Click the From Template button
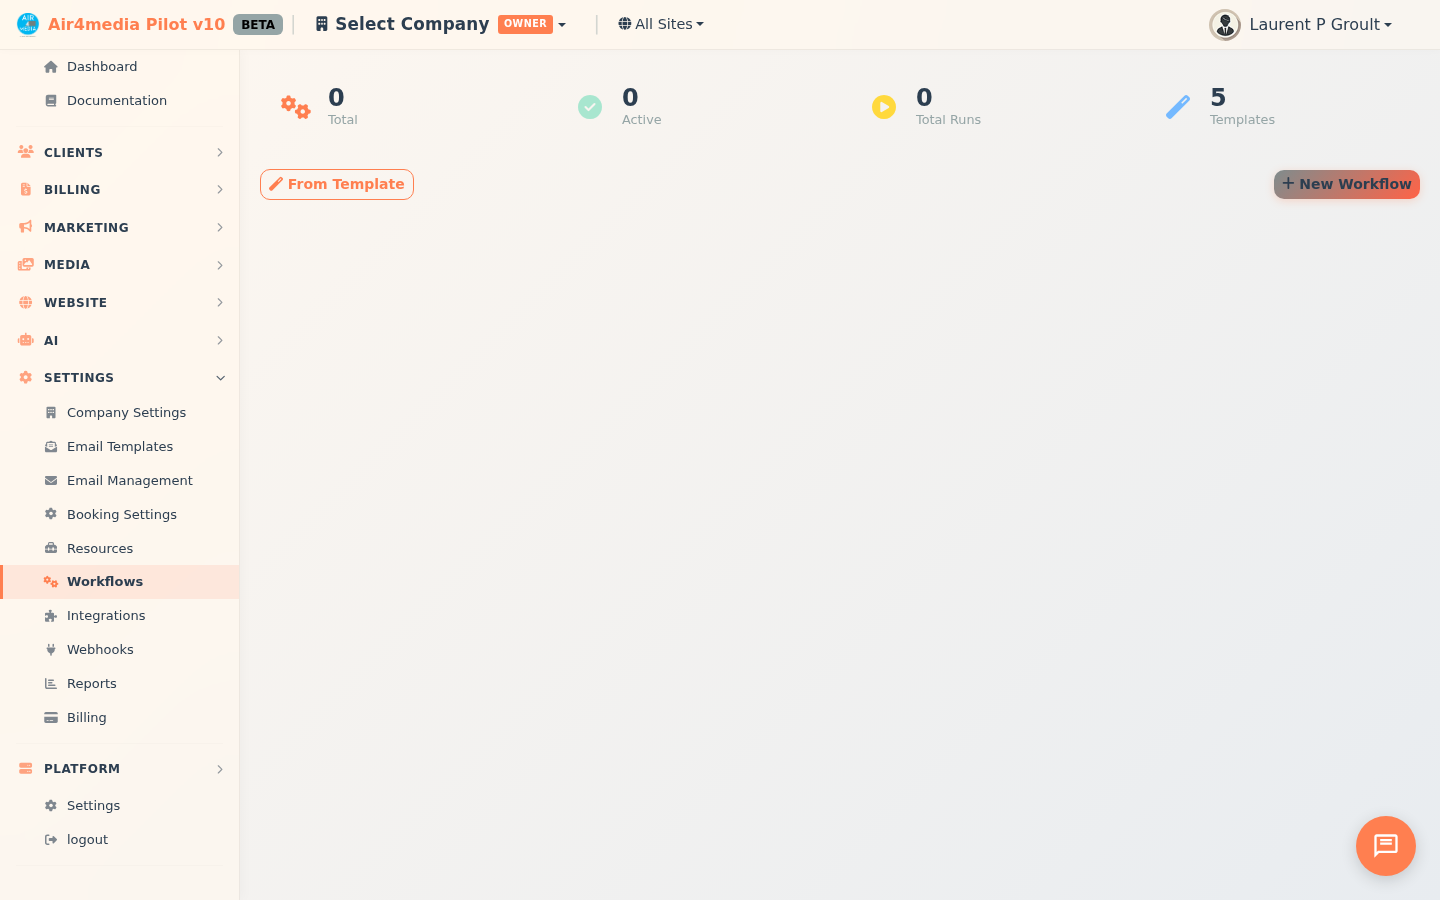Image resolution: width=1440 pixels, height=900 pixels. click(x=336, y=184)
